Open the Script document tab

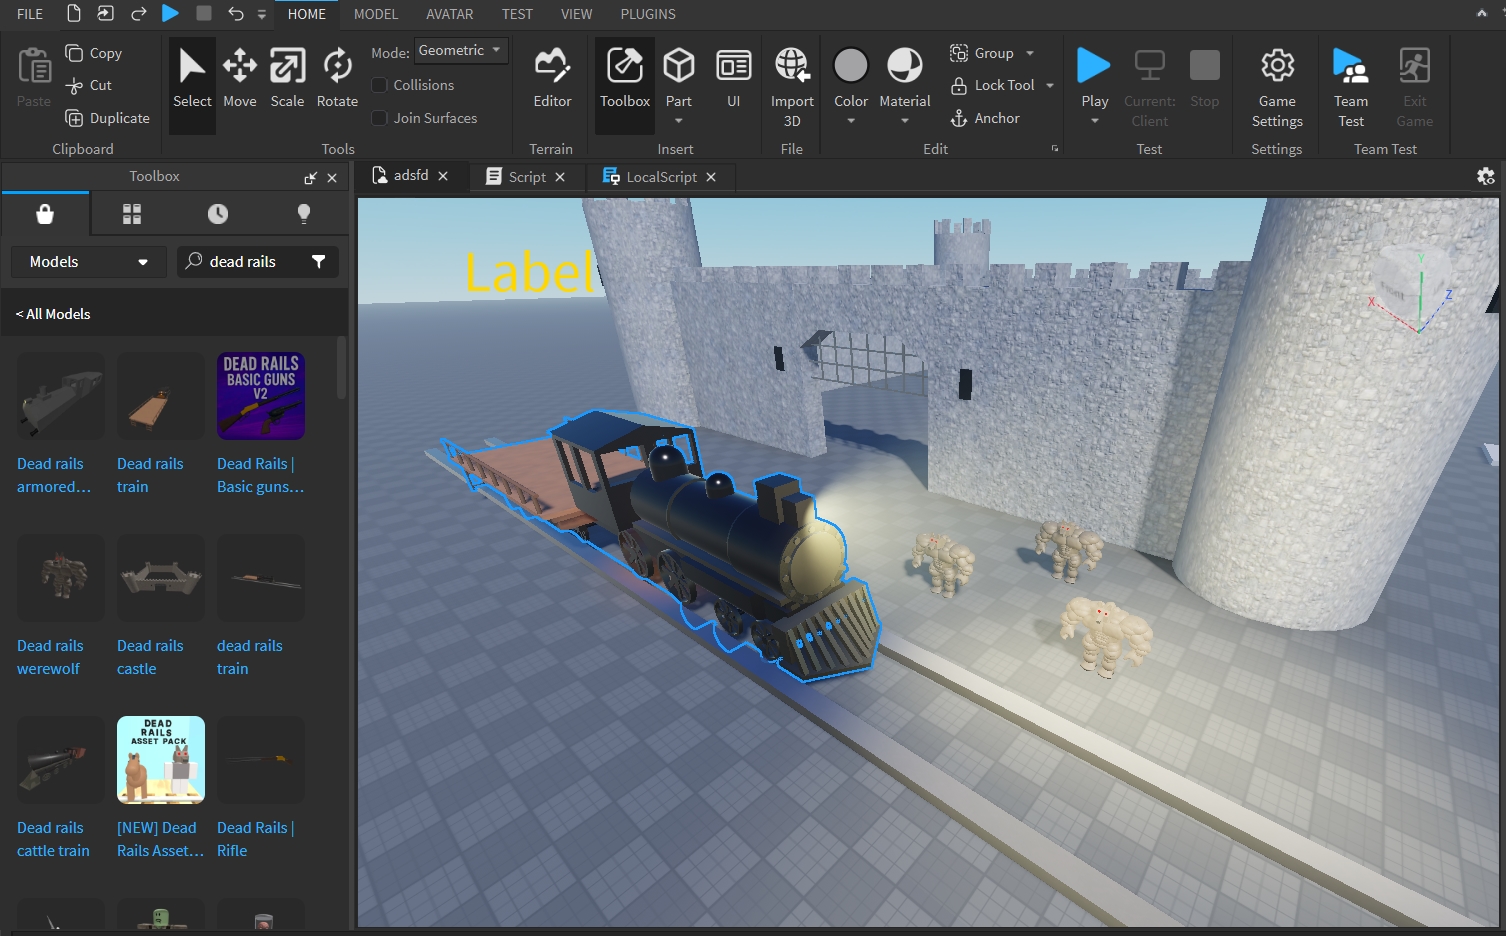pos(527,177)
